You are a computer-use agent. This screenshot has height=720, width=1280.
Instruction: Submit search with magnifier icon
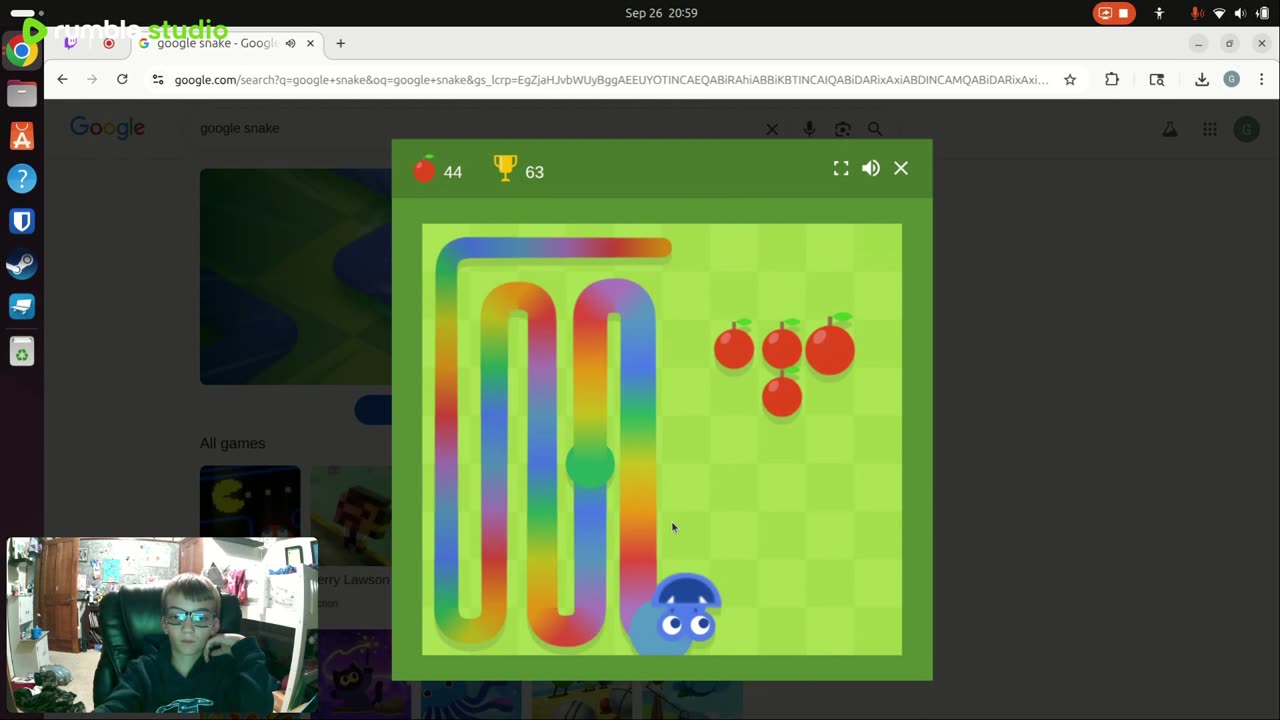[x=875, y=129]
